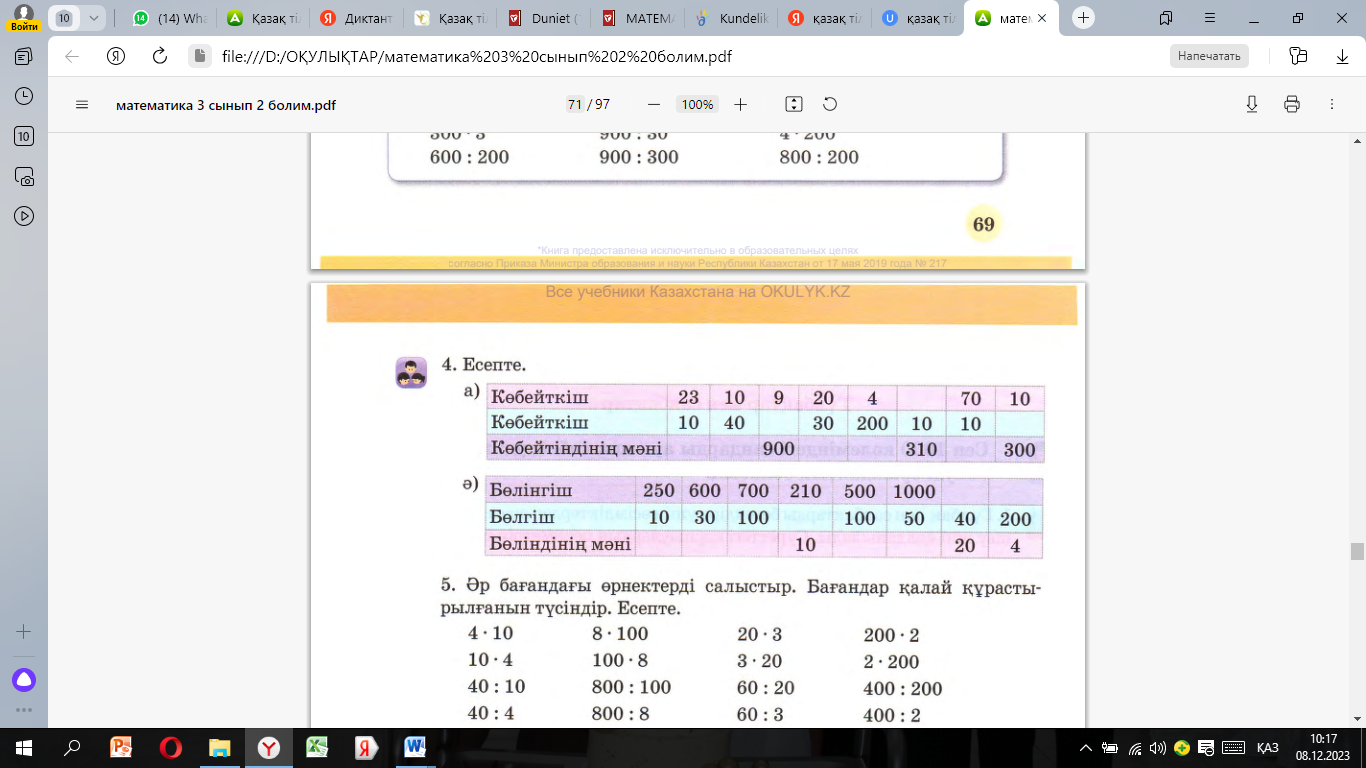Open Excel from the taskbar

[317, 748]
